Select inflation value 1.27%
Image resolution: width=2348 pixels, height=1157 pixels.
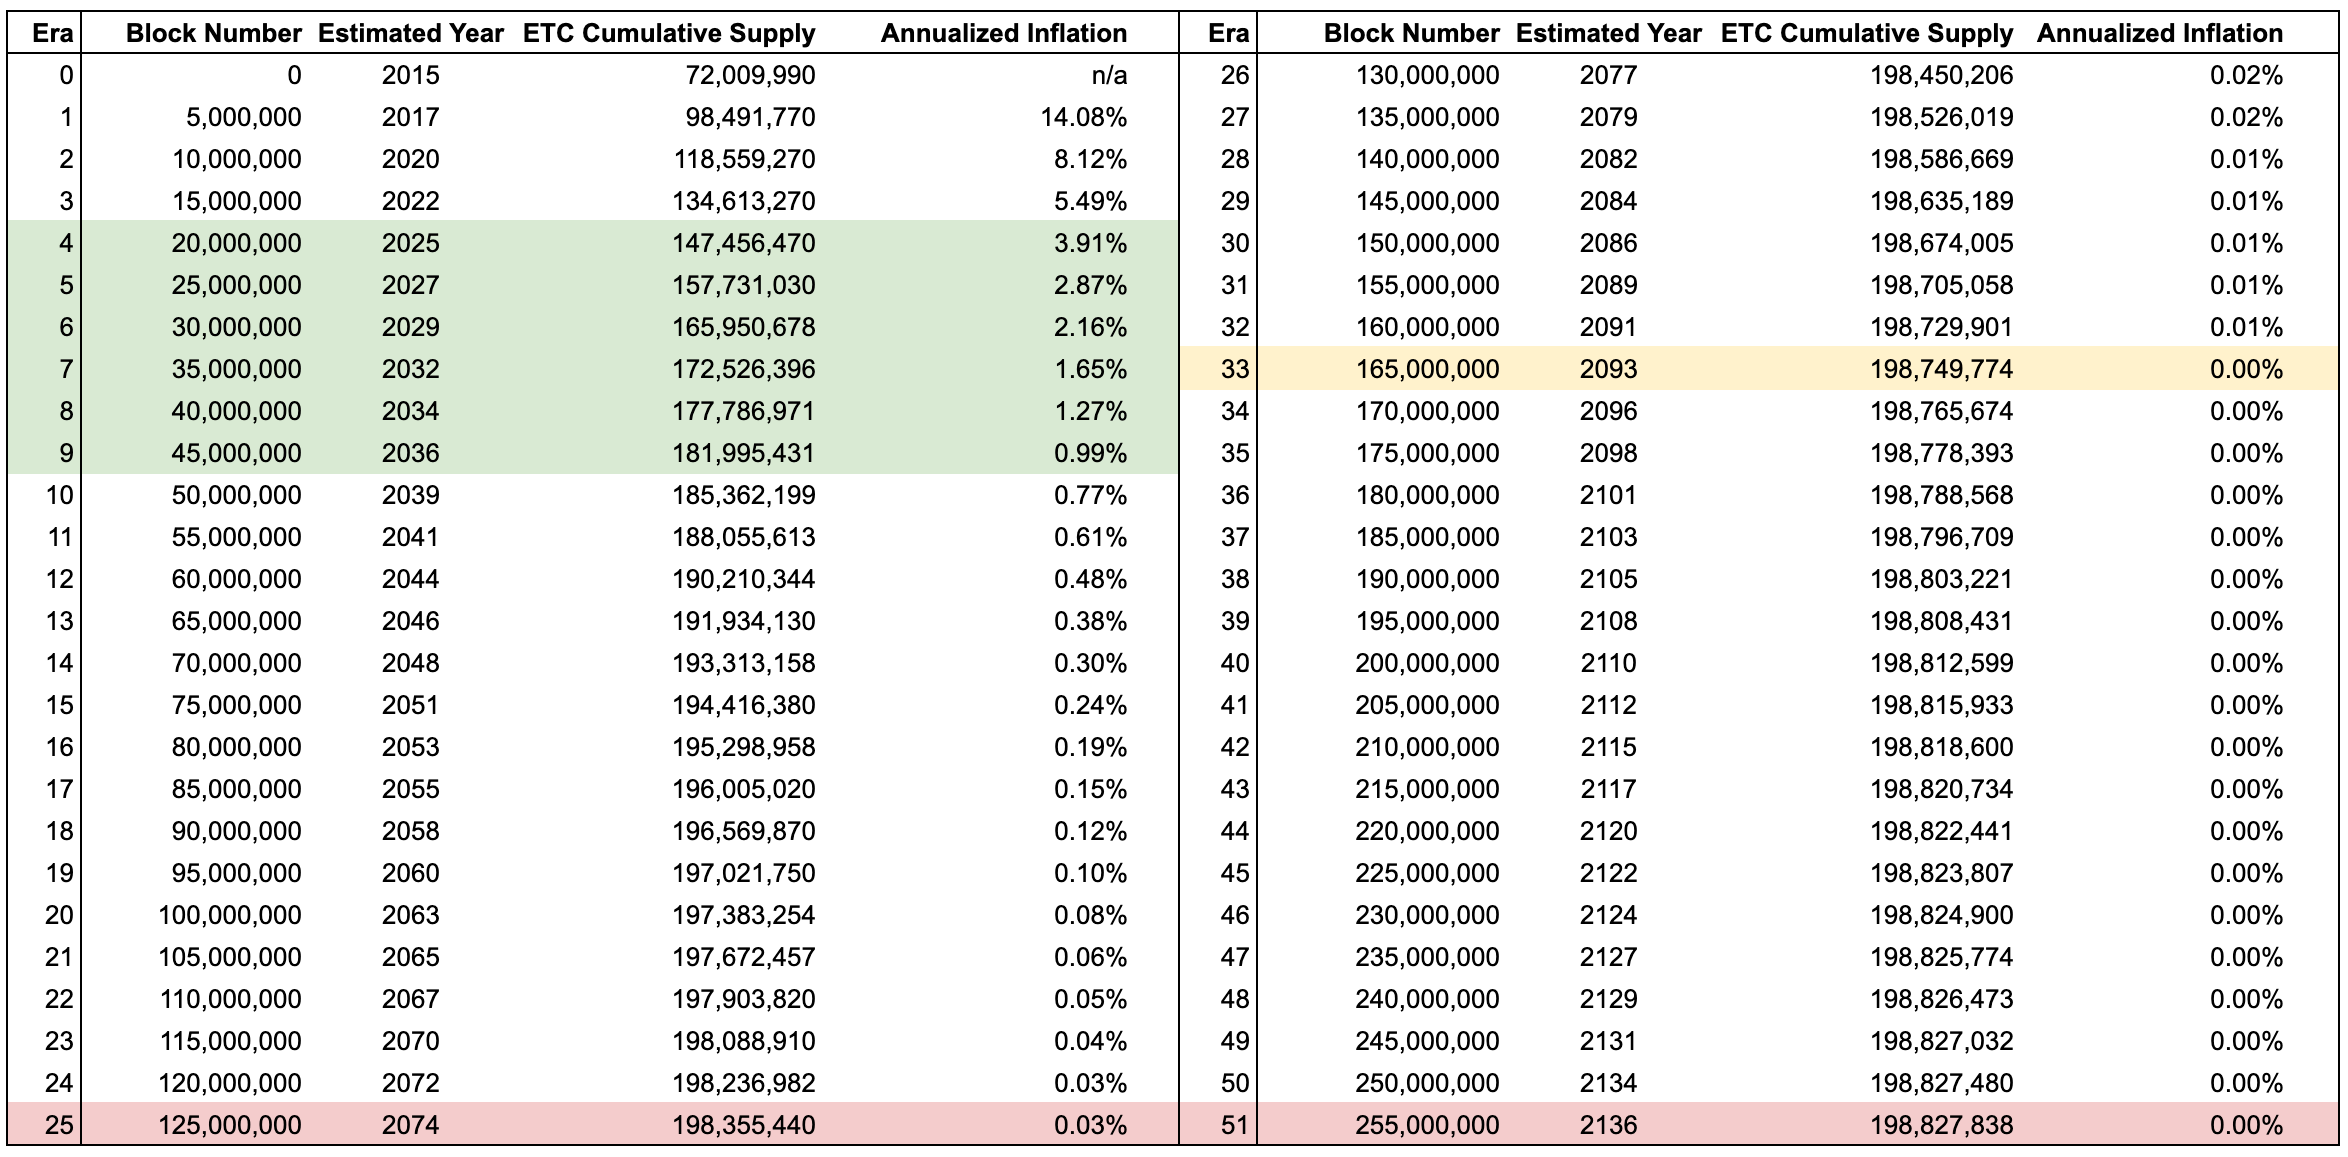(x=1091, y=411)
